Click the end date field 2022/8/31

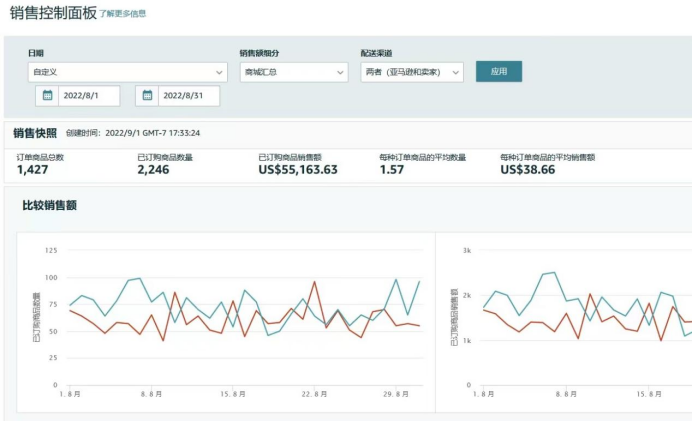[x=189, y=96]
